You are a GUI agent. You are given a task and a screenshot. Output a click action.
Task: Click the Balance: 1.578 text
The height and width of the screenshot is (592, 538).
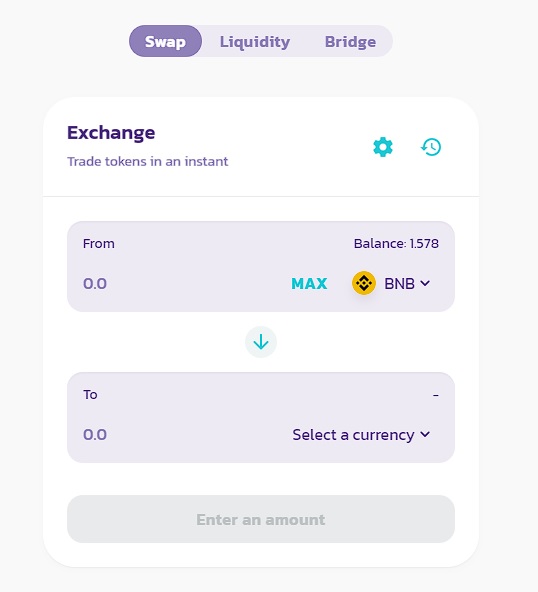(x=396, y=244)
